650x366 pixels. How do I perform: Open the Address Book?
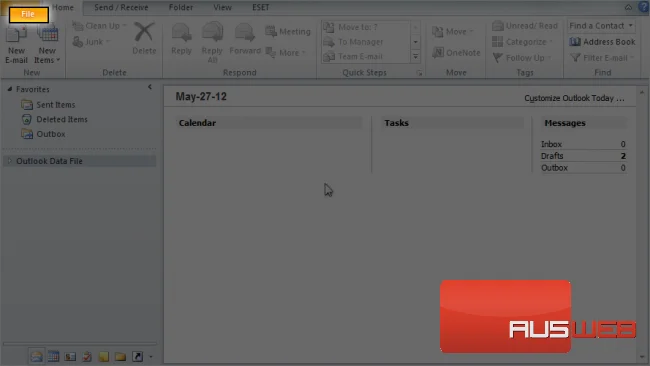(602, 42)
